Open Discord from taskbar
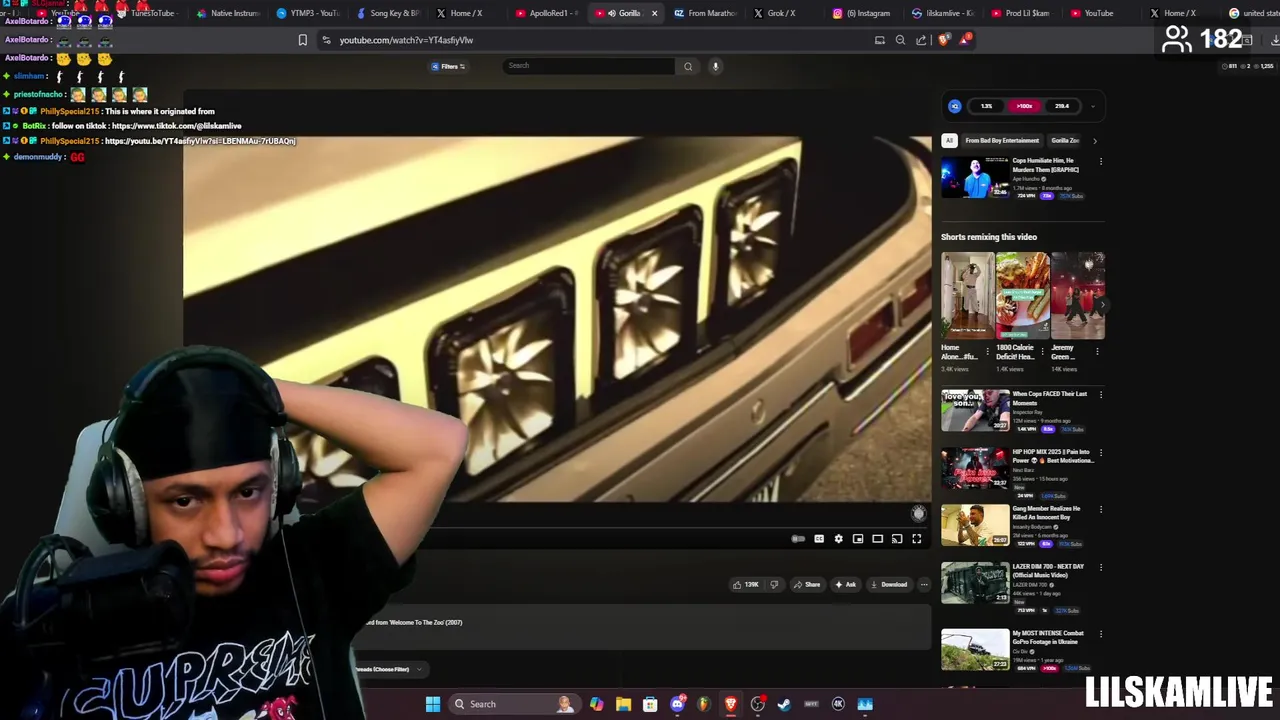This screenshot has height=720, width=1280. 677,704
